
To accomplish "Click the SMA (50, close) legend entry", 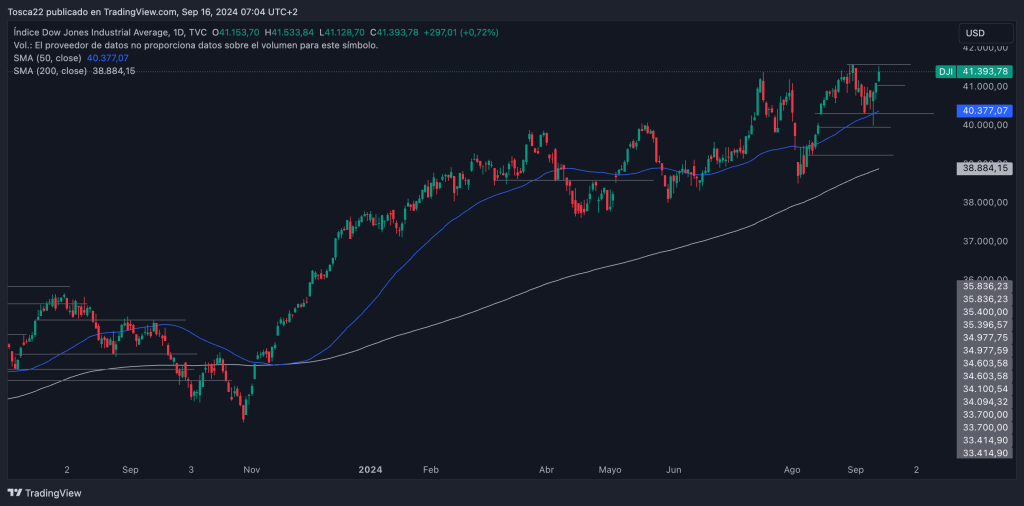I will (x=50, y=58).
